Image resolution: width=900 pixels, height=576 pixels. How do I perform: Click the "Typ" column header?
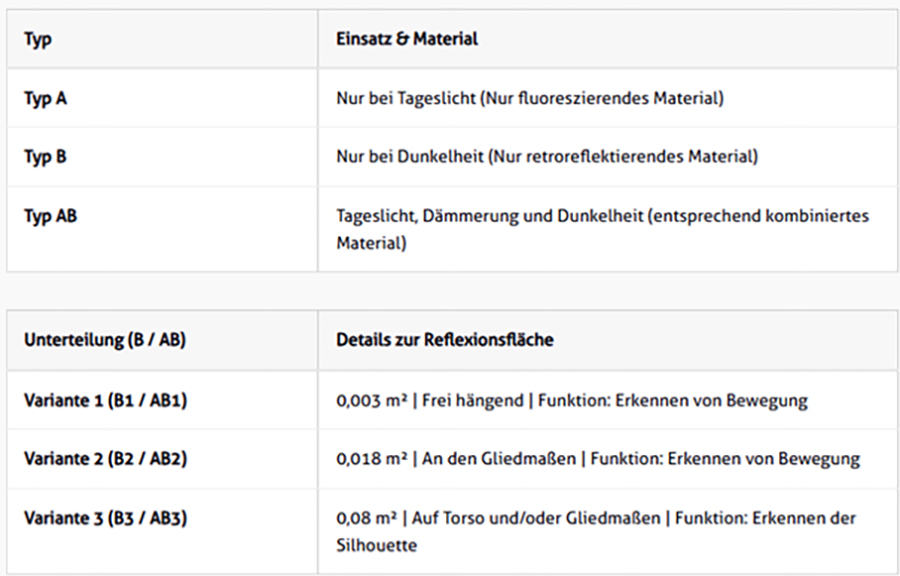37,39
